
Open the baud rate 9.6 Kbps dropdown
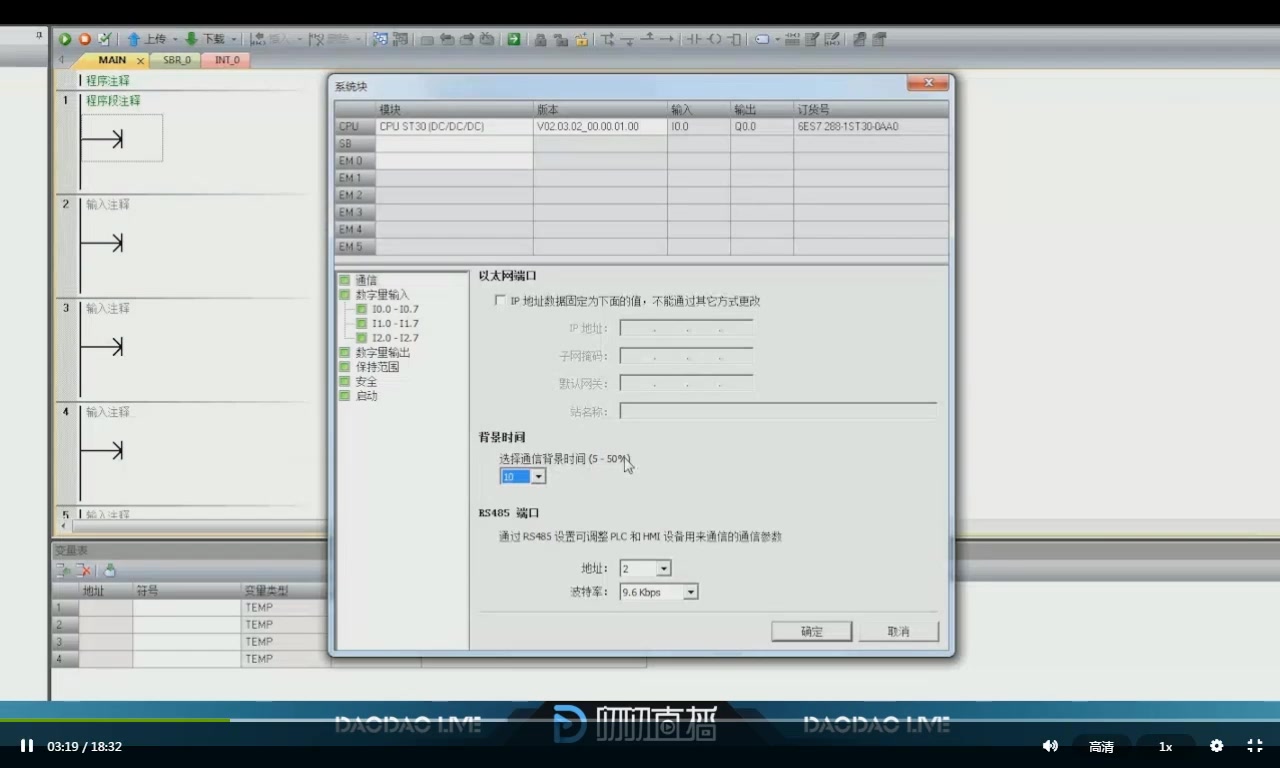(x=690, y=592)
